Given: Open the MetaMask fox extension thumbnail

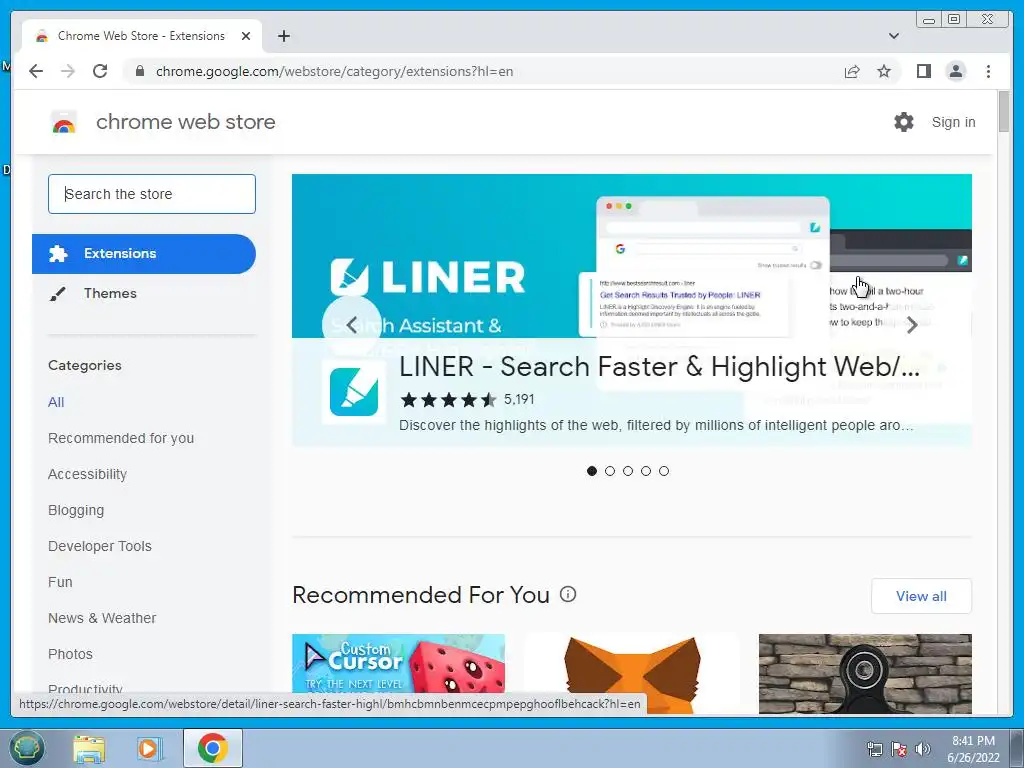Looking at the screenshot, I should (x=632, y=673).
